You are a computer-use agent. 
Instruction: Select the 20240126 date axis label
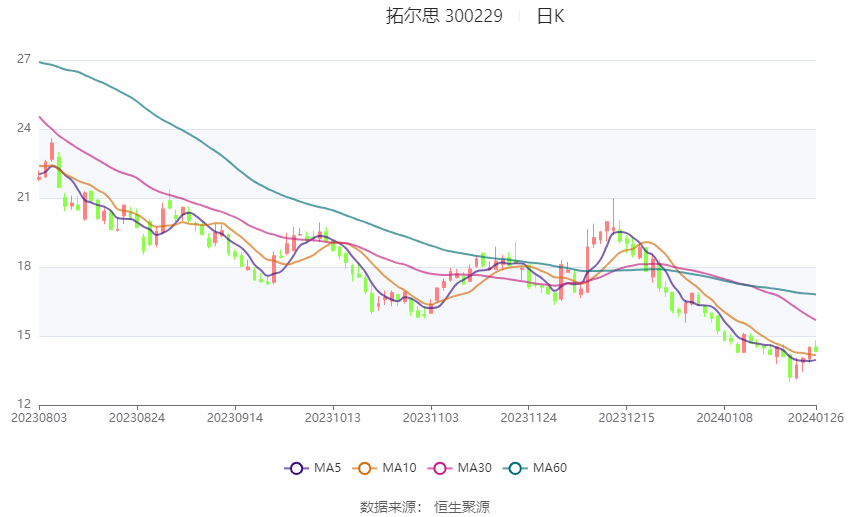click(815, 418)
